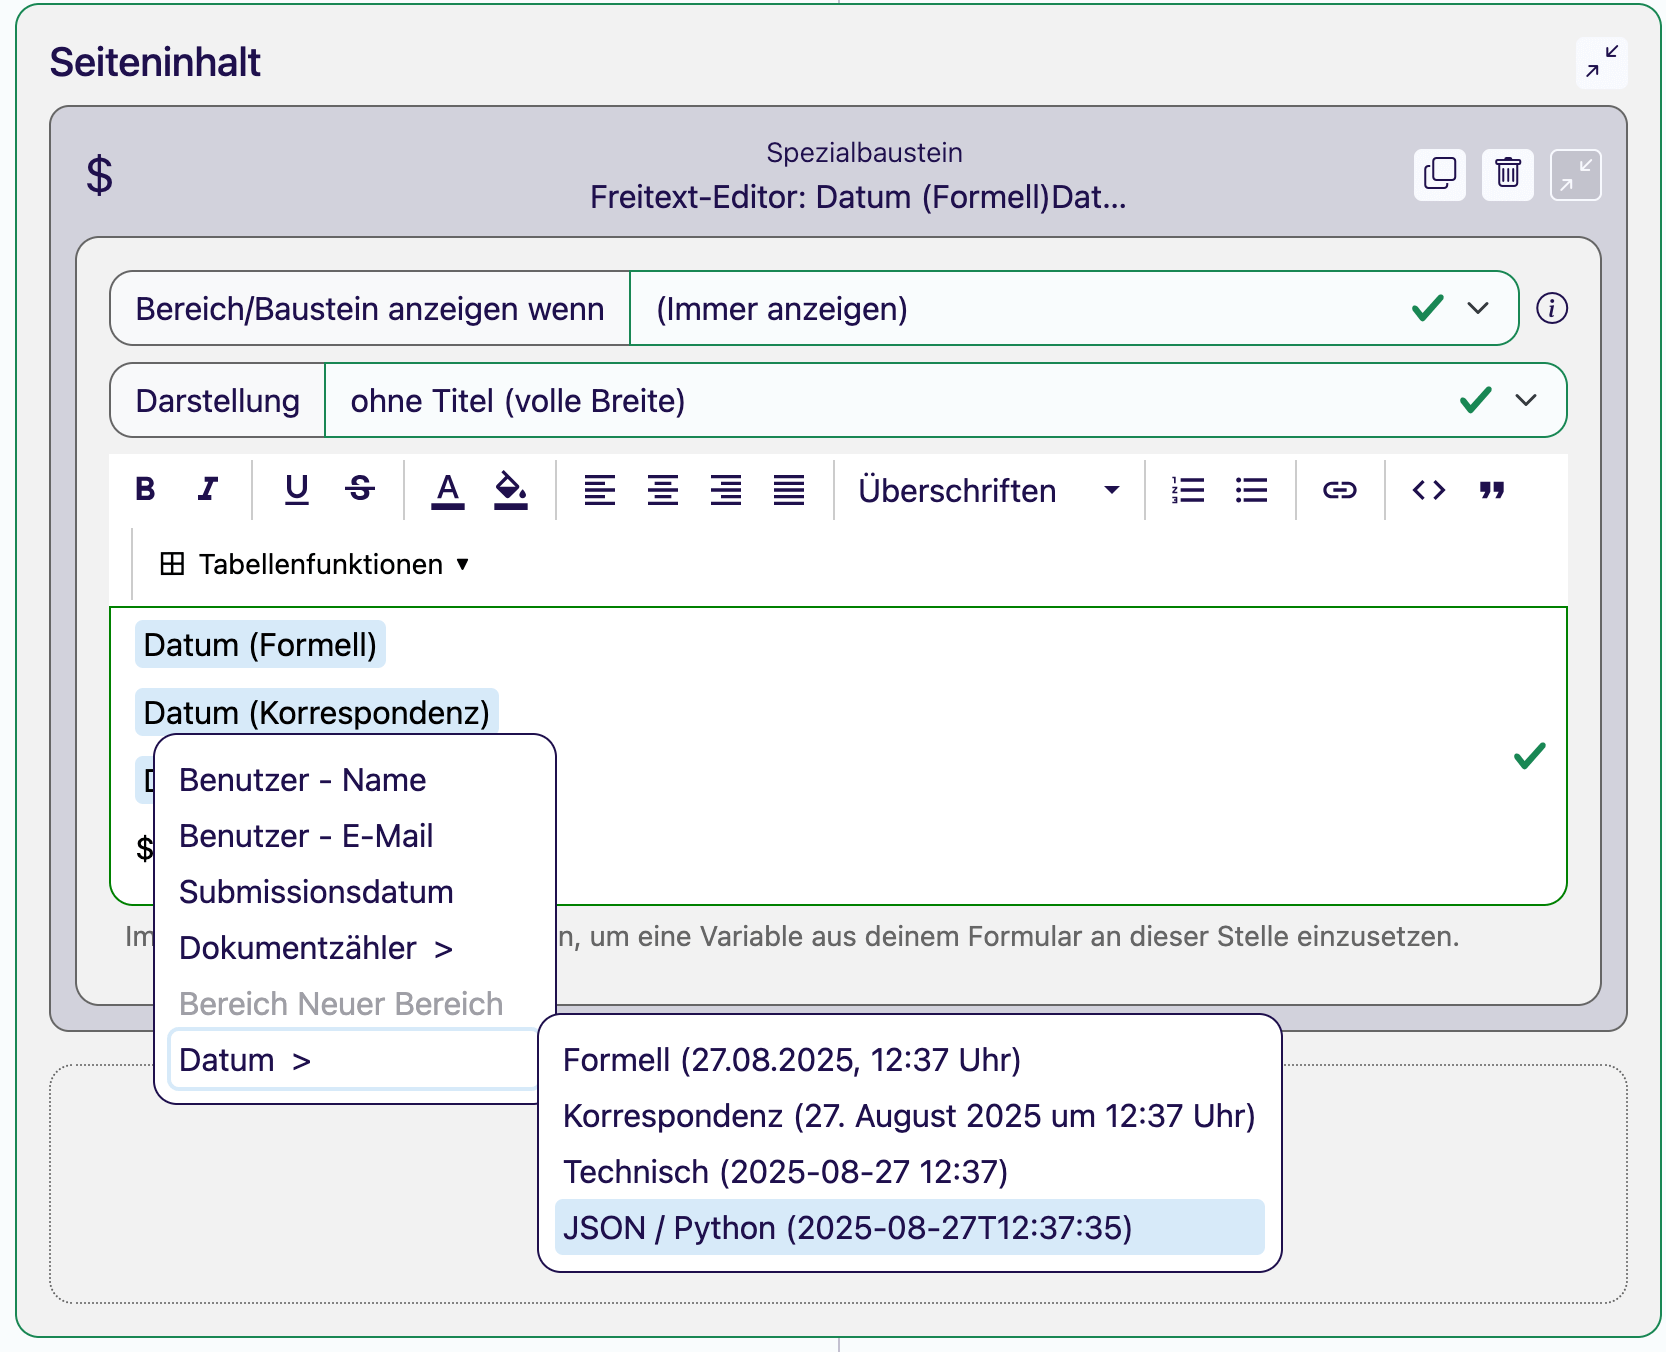Open the text color picker
The width and height of the screenshot is (1666, 1352).
[x=448, y=490]
